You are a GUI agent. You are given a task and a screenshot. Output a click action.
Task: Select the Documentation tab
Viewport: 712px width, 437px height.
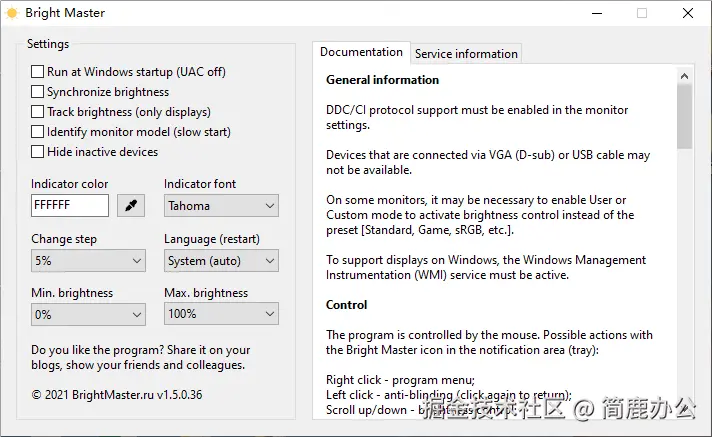point(361,52)
